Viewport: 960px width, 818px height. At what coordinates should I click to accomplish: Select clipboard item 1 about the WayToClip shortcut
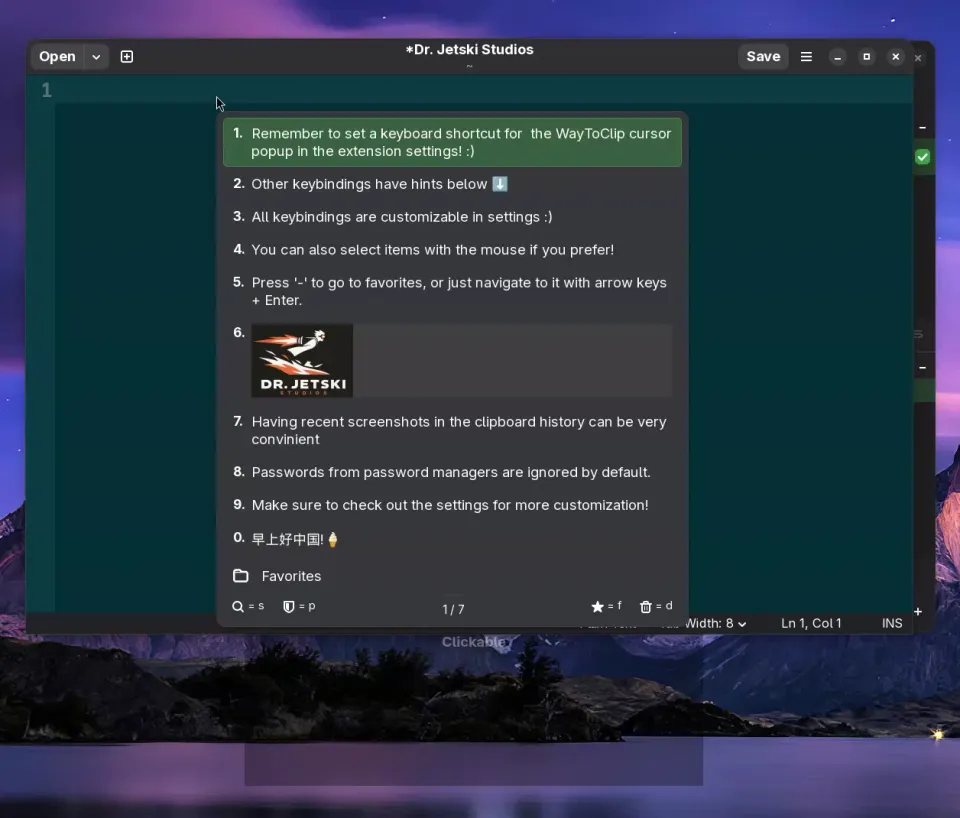(452, 142)
